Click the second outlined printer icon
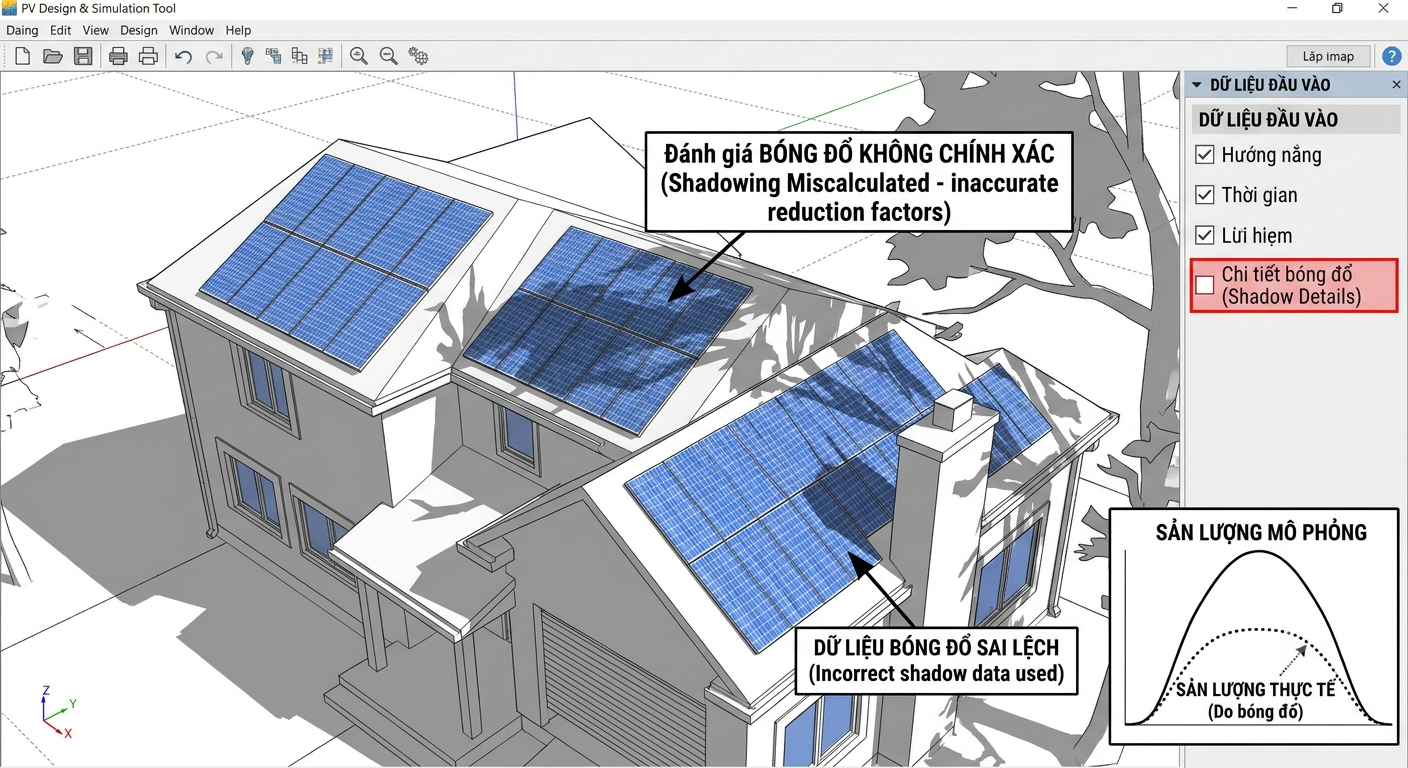This screenshot has height=768, width=1408. coord(148,56)
